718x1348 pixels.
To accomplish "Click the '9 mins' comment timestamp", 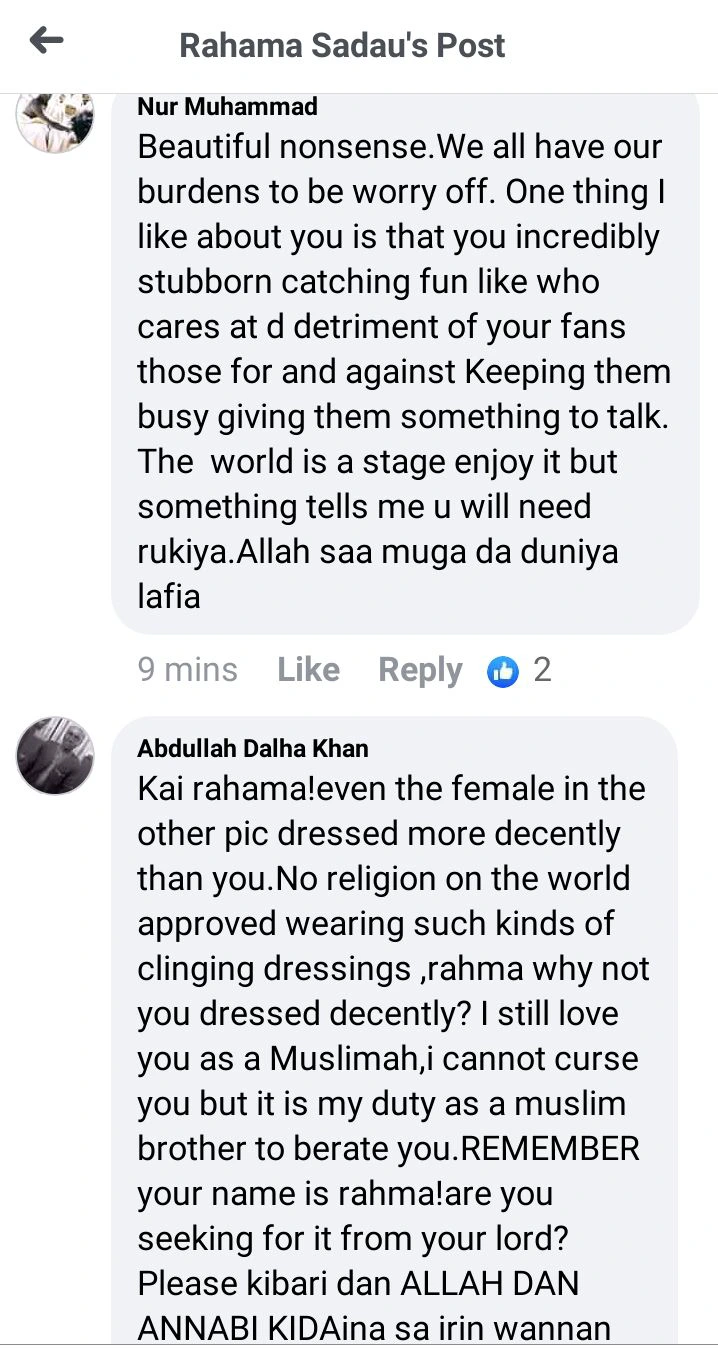I will [188, 670].
